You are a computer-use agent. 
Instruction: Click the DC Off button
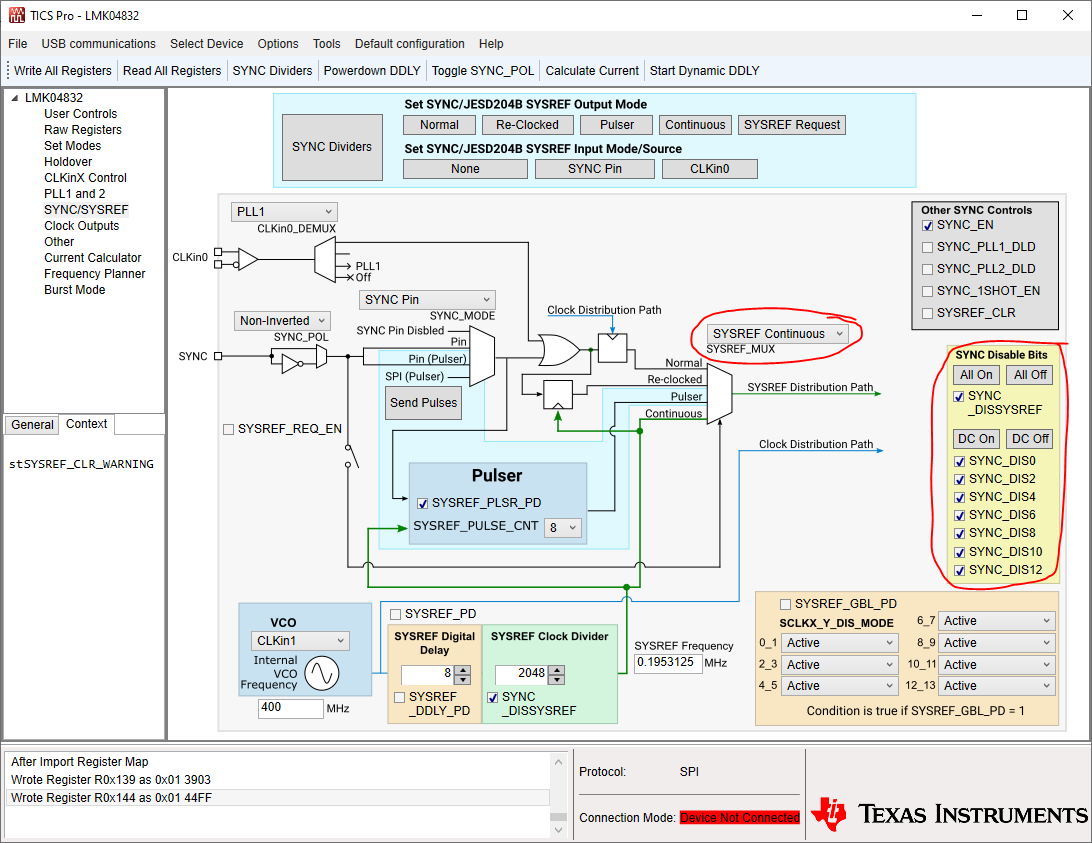1030,439
